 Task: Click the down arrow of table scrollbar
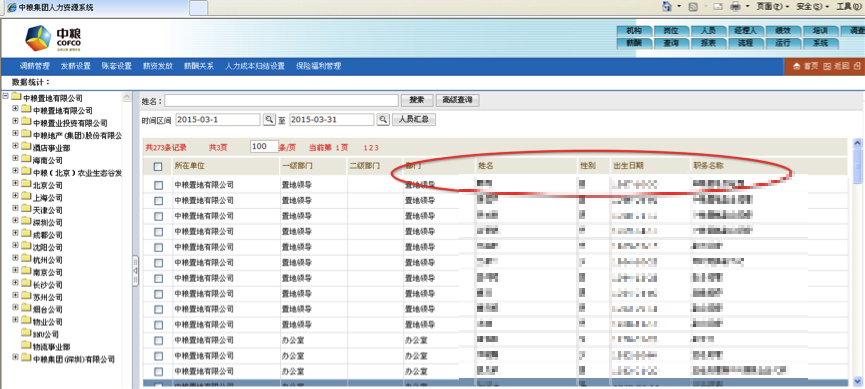[857, 381]
